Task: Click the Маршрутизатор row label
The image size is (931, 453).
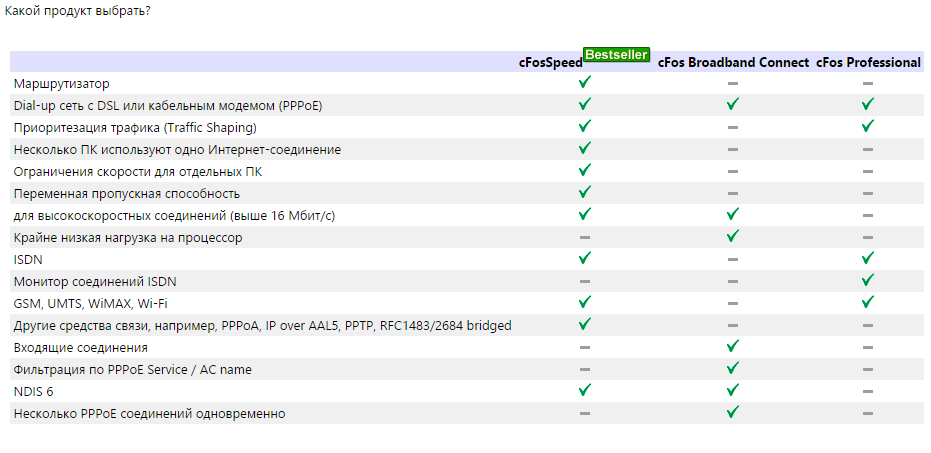Action: tap(62, 84)
